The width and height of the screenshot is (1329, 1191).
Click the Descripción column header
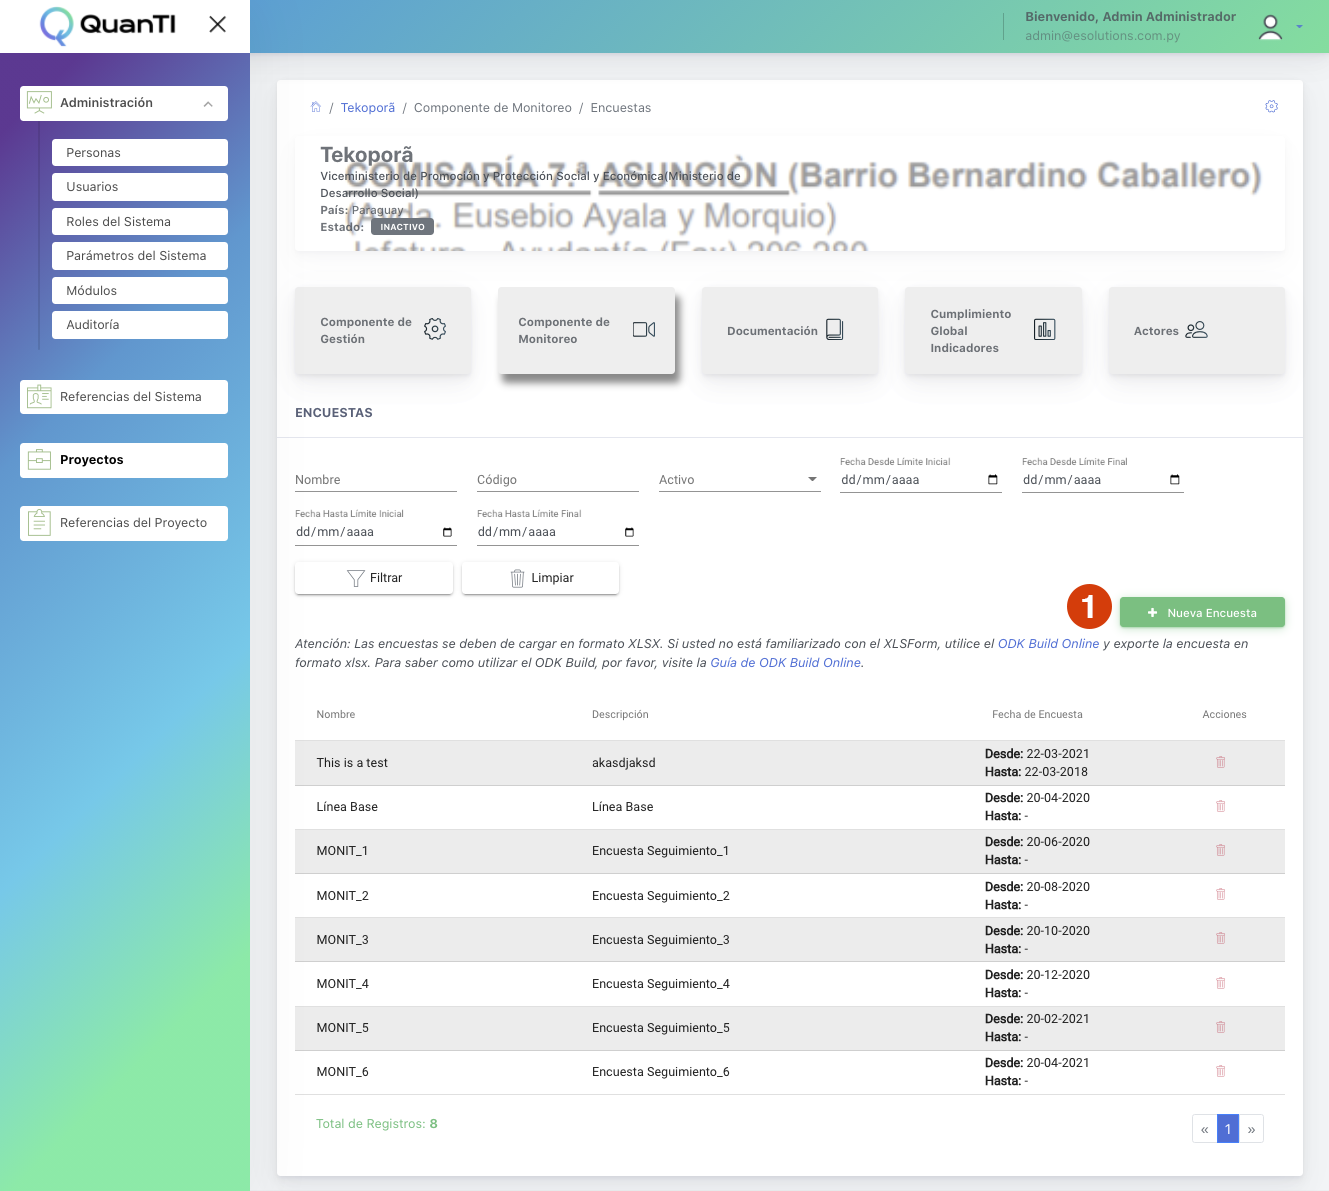(620, 715)
